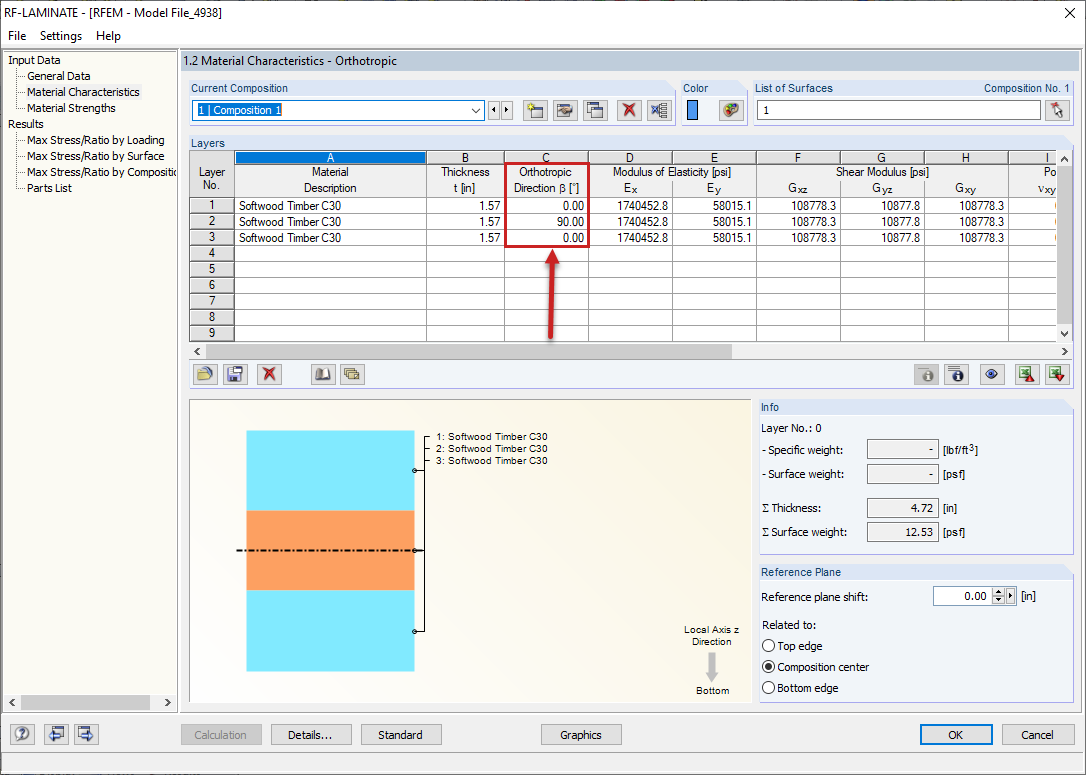Click the Calculation button
The width and height of the screenshot is (1086, 775).
(x=220, y=735)
